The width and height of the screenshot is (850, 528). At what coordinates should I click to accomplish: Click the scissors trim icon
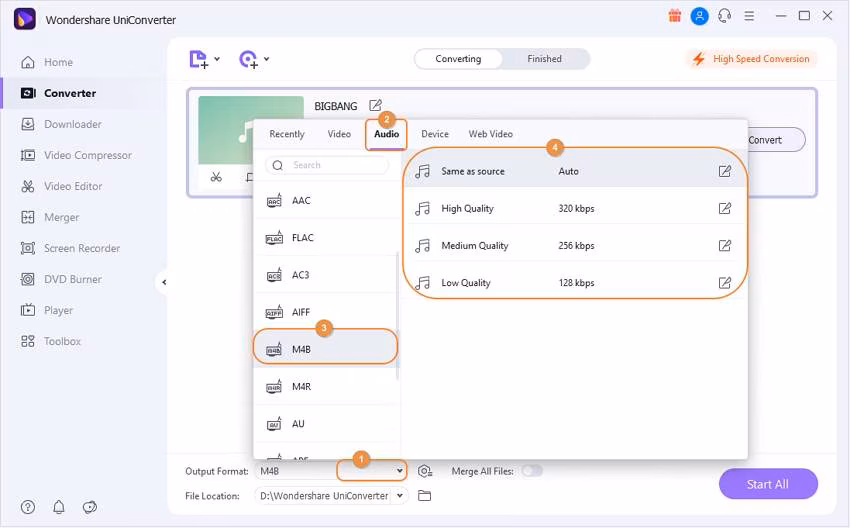click(216, 177)
